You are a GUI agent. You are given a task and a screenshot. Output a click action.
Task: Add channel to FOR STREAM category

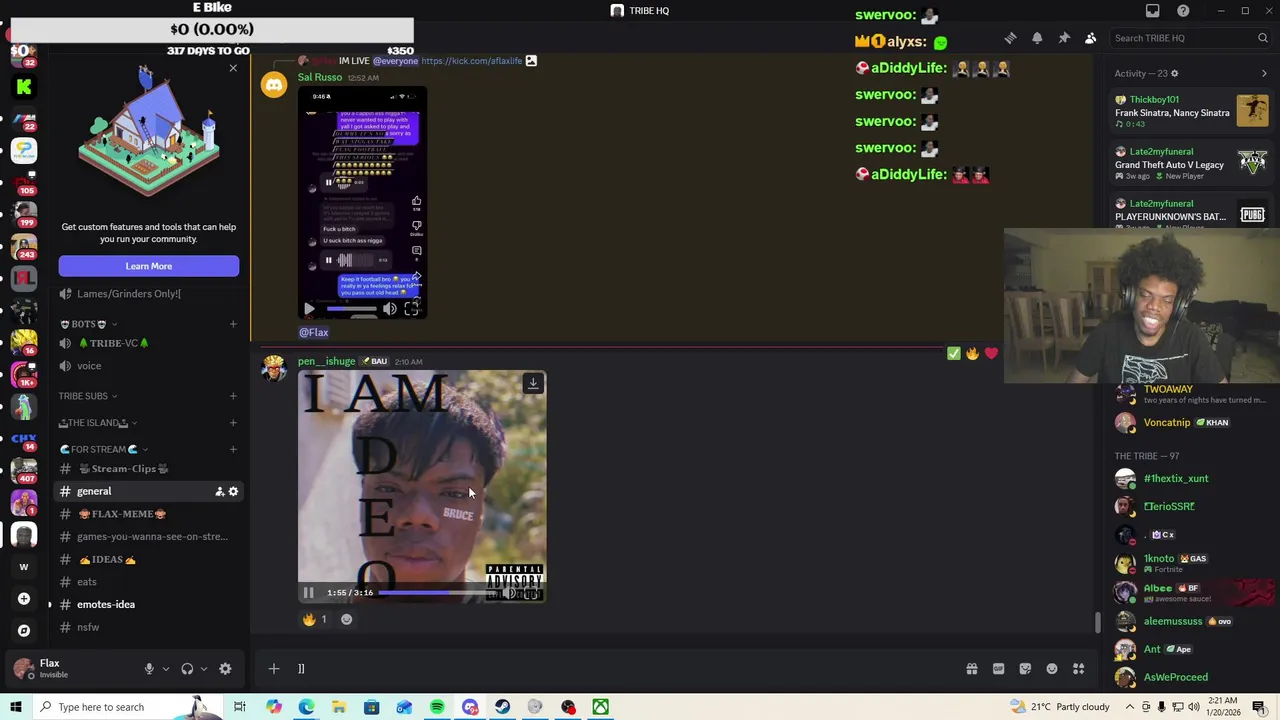coord(233,449)
